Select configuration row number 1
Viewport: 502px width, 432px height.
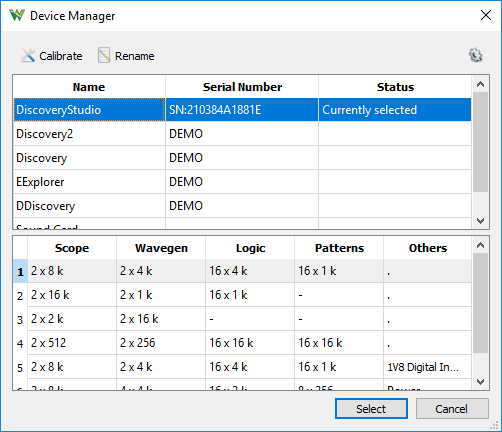click(20, 271)
